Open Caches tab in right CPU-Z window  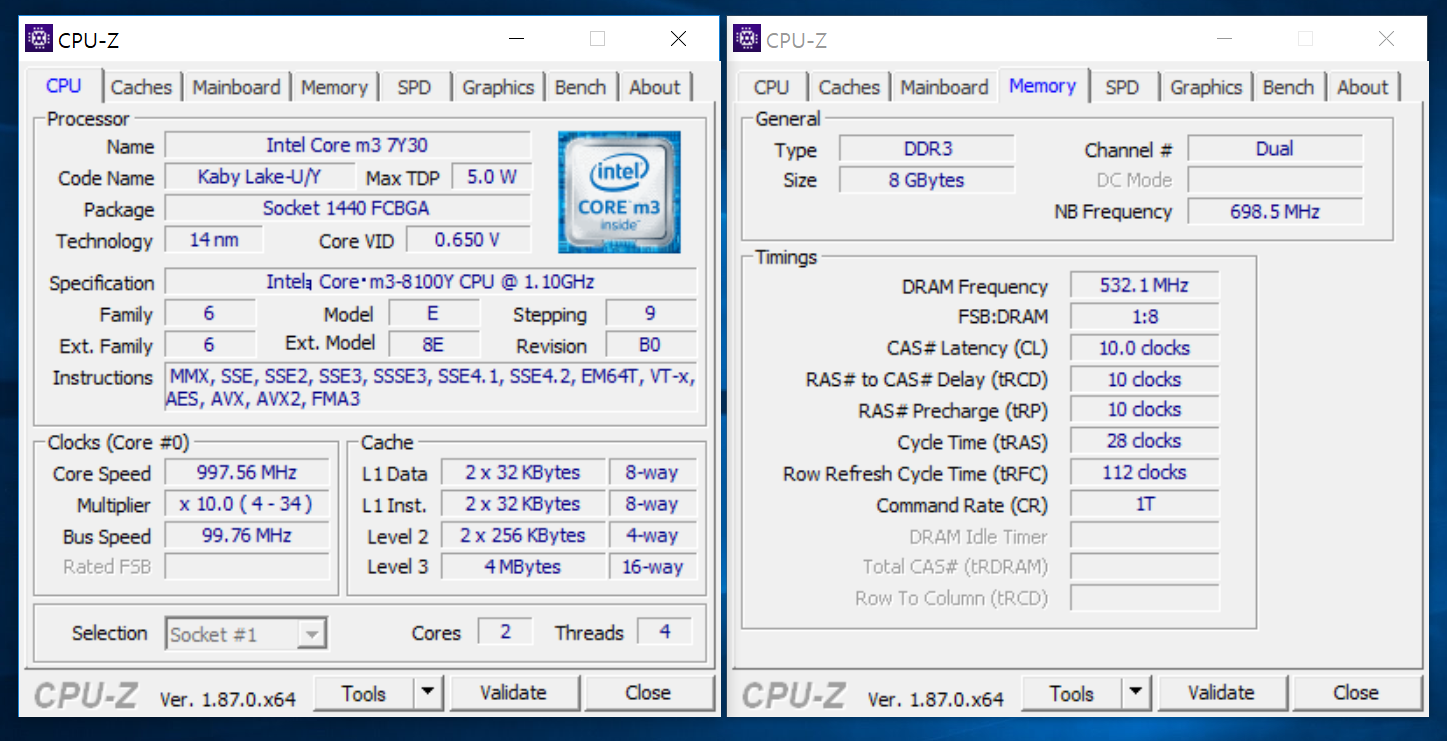pos(849,87)
